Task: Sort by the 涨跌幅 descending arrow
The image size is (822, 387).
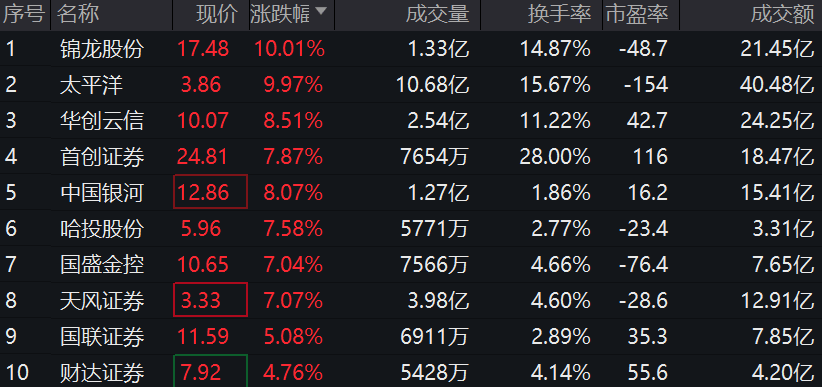Action: (x=321, y=10)
